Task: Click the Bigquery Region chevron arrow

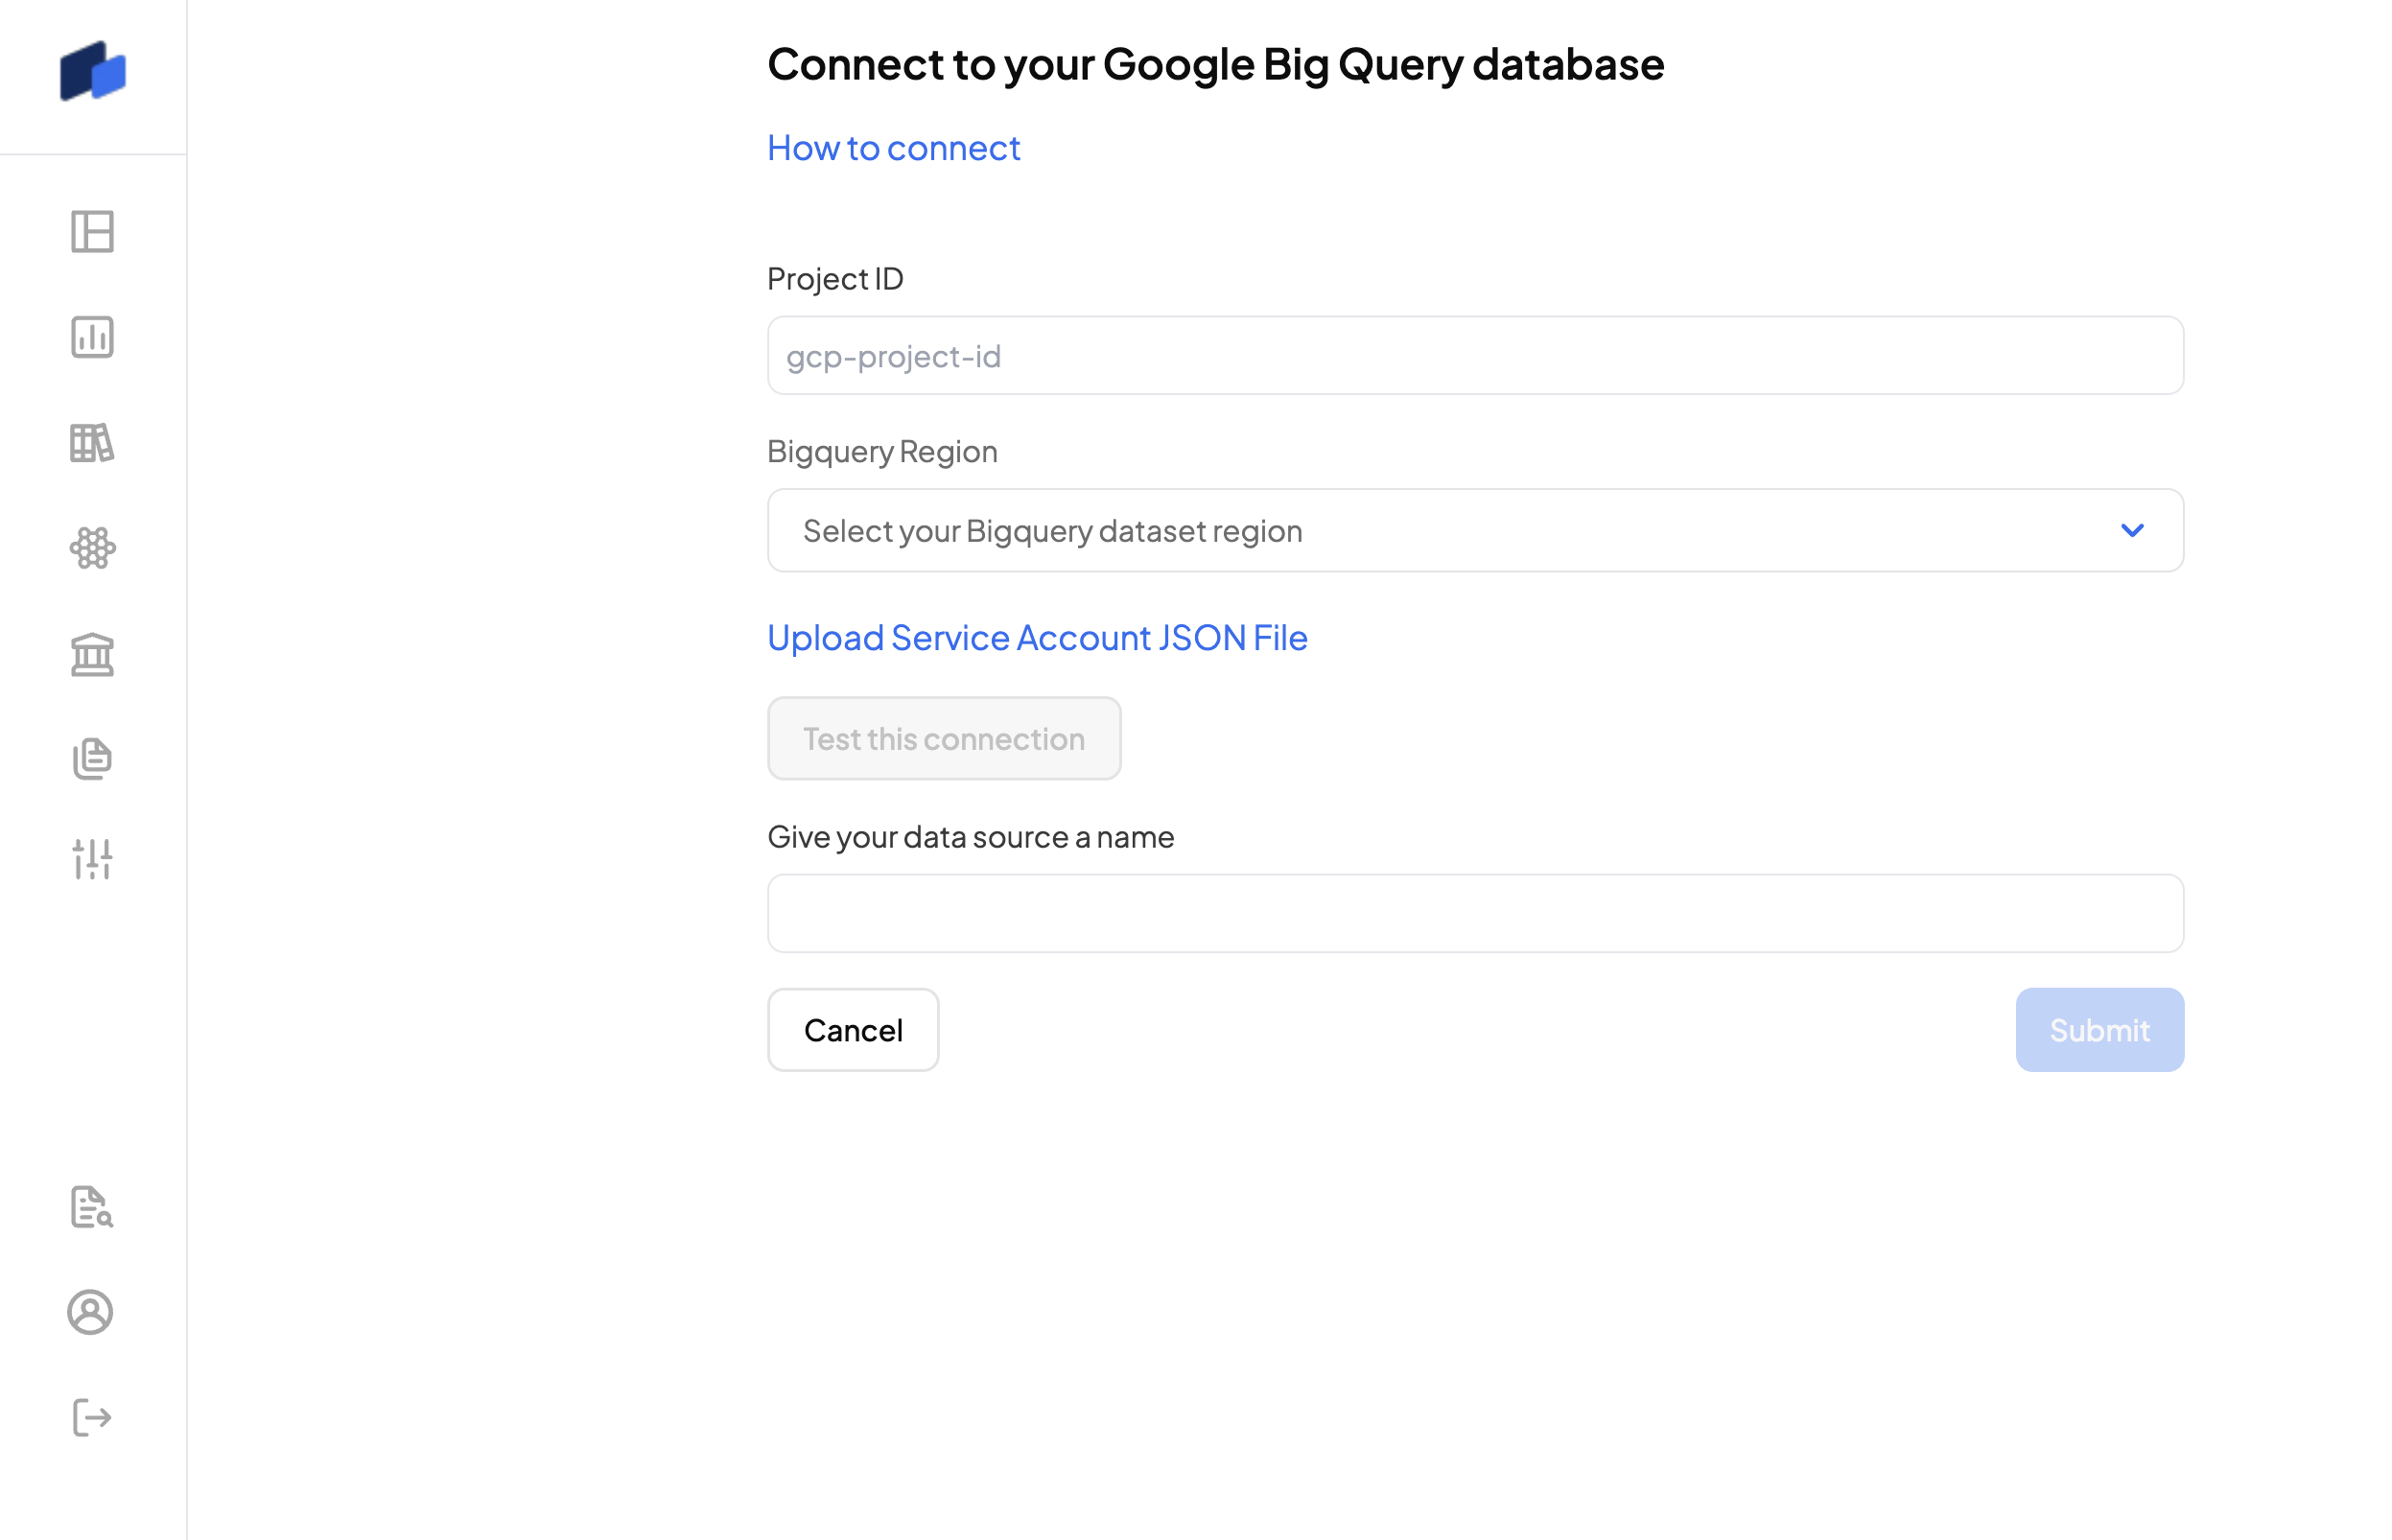Action: coord(2131,530)
